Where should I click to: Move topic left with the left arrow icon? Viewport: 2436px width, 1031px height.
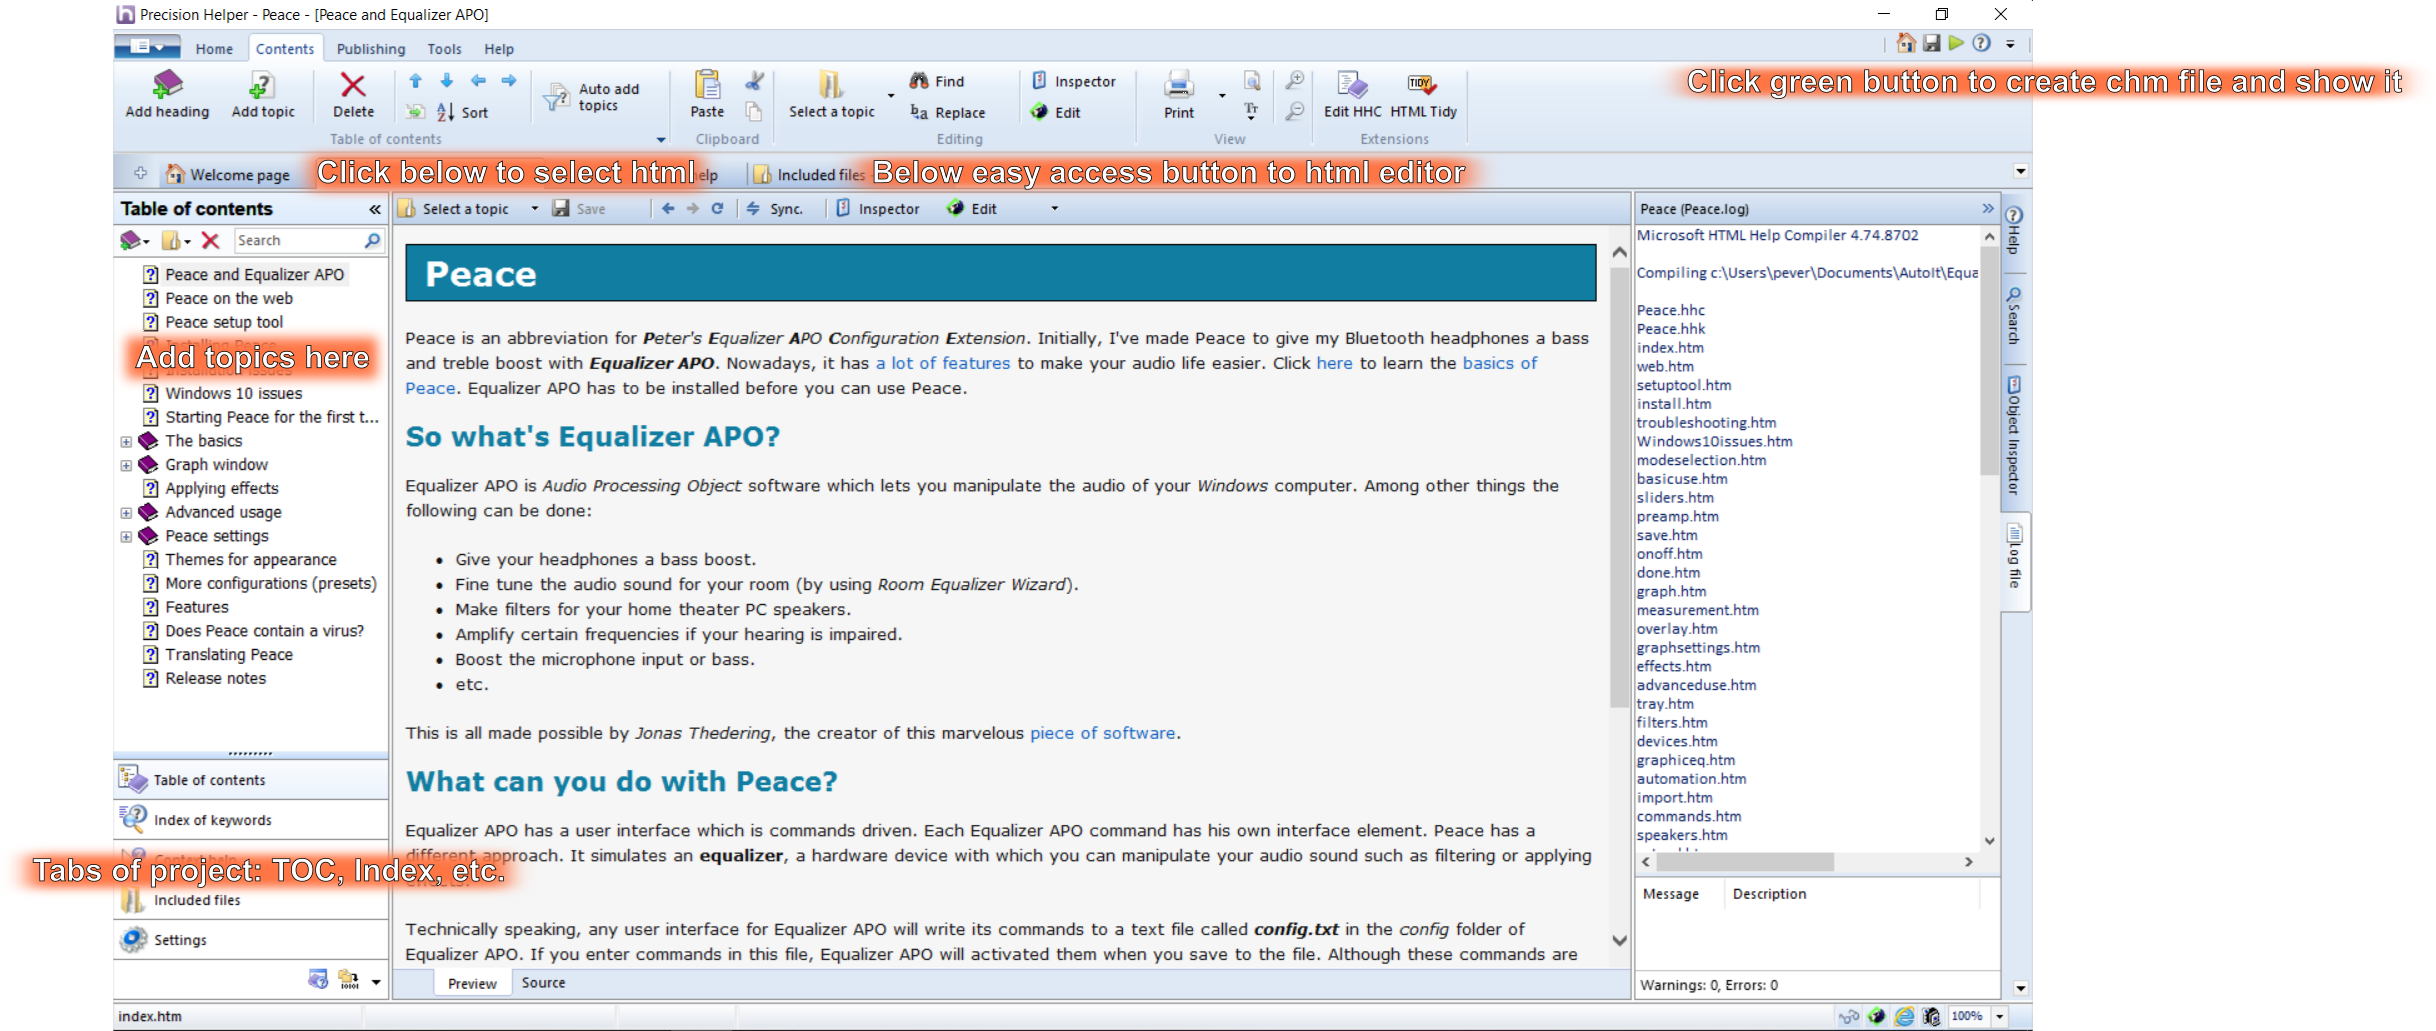point(478,81)
